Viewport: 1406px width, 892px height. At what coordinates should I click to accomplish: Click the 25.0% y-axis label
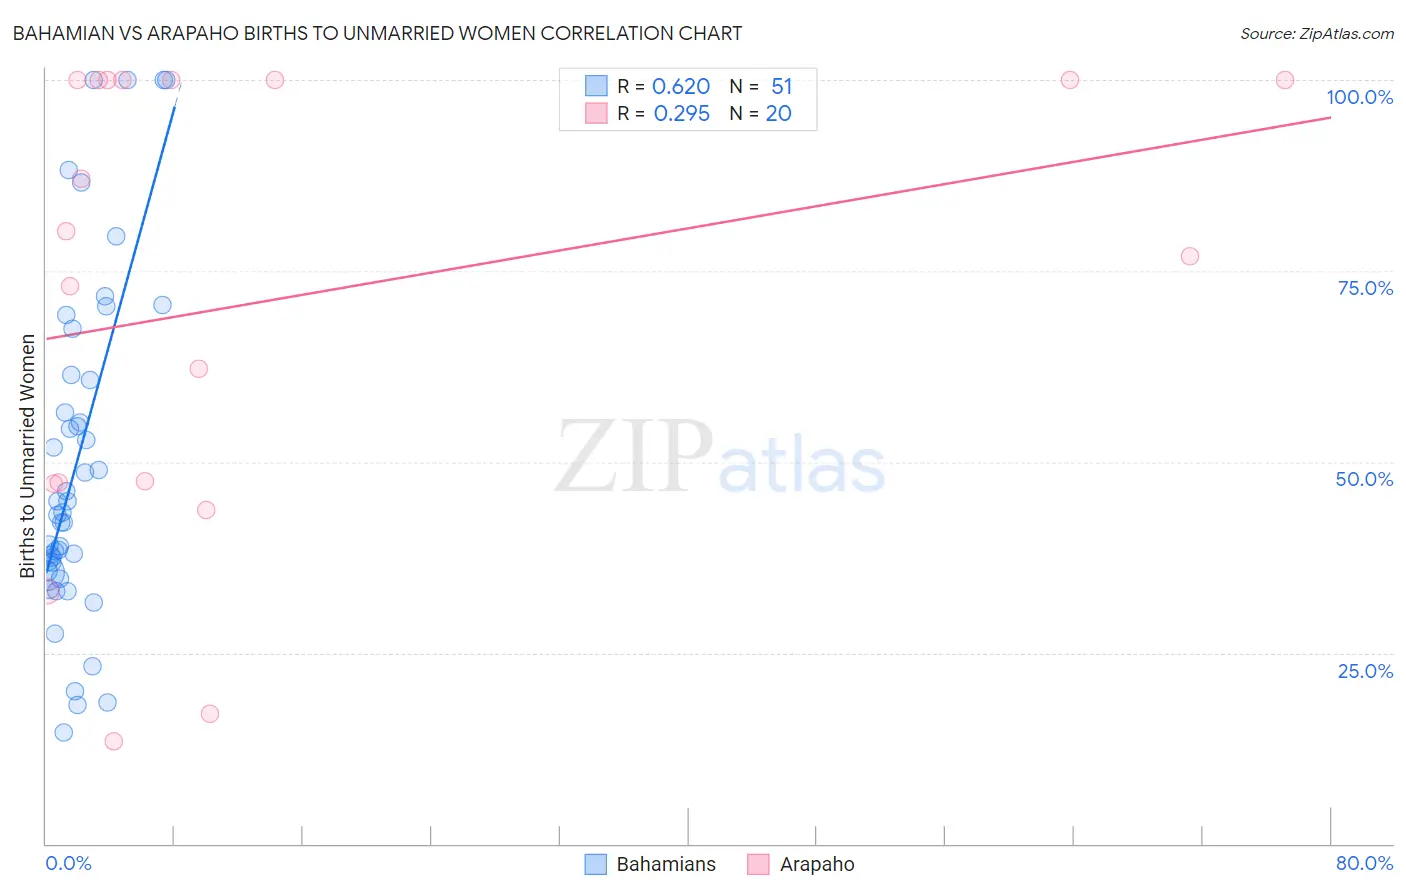(1365, 671)
